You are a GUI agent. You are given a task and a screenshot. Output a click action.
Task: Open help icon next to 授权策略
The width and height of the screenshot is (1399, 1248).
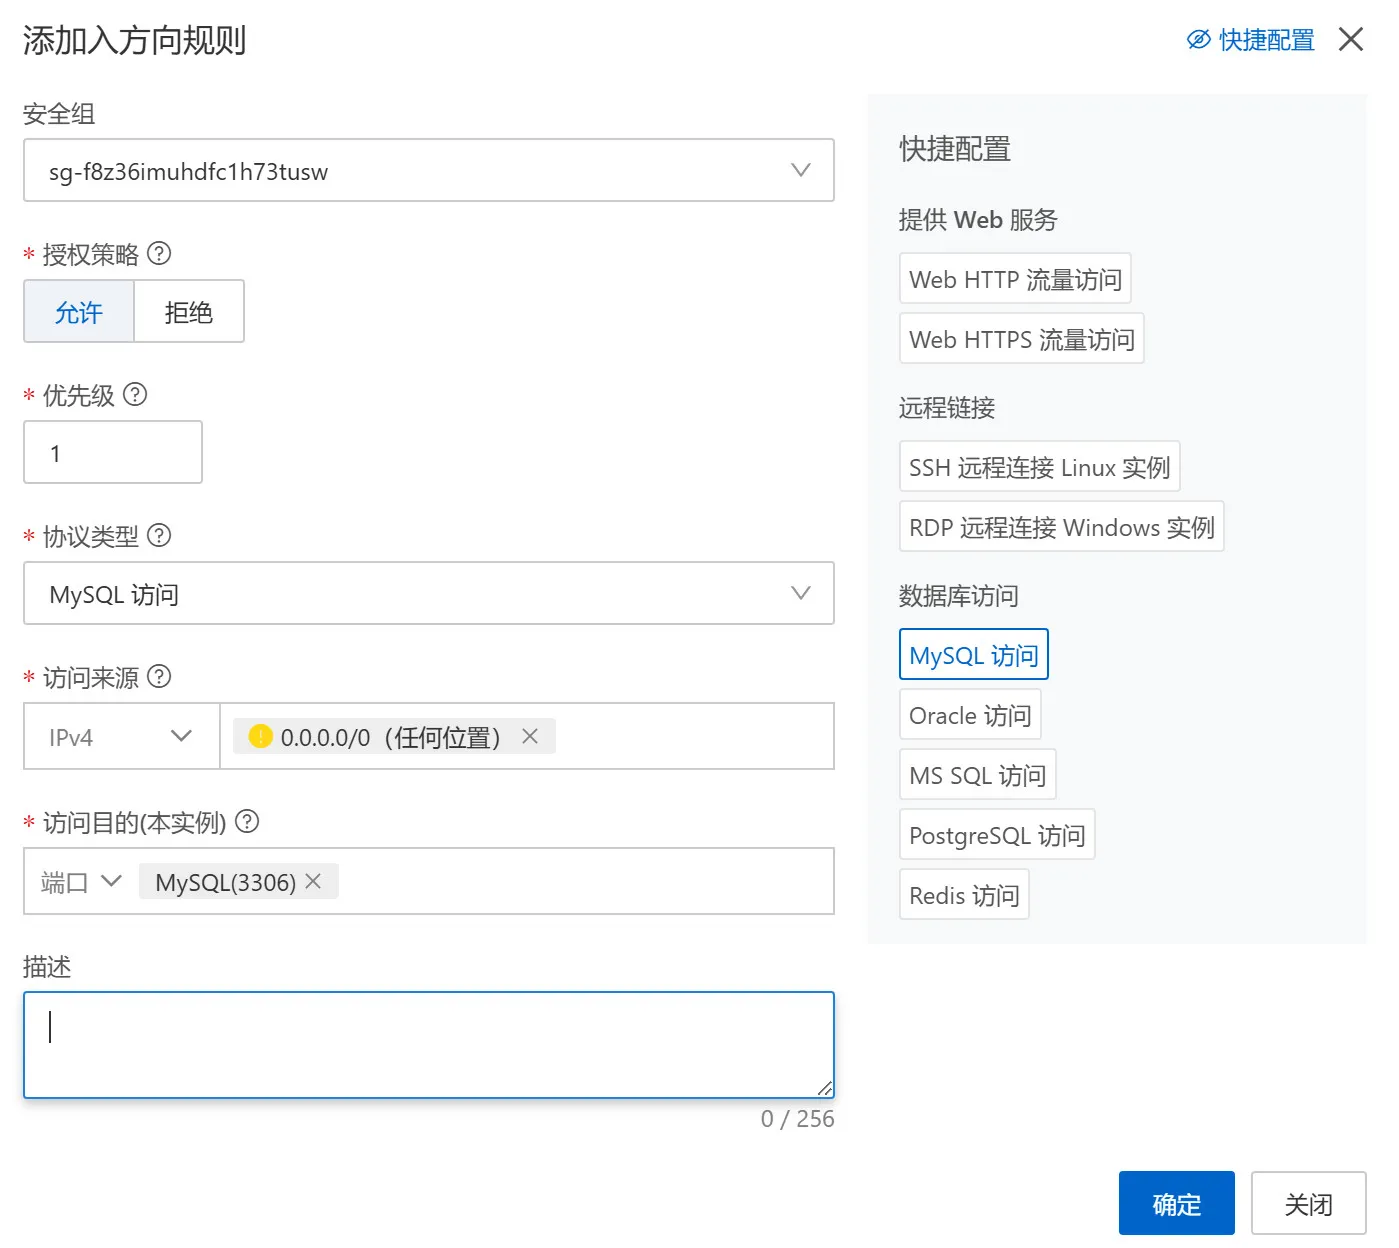point(159,253)
